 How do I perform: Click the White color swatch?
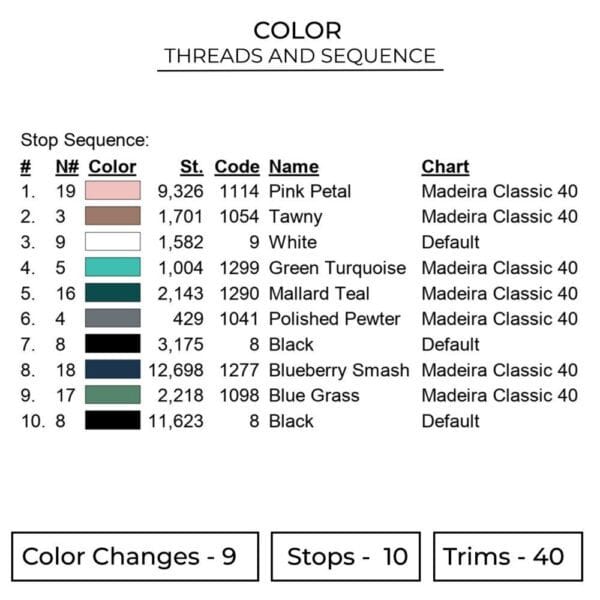coord(112,242)
